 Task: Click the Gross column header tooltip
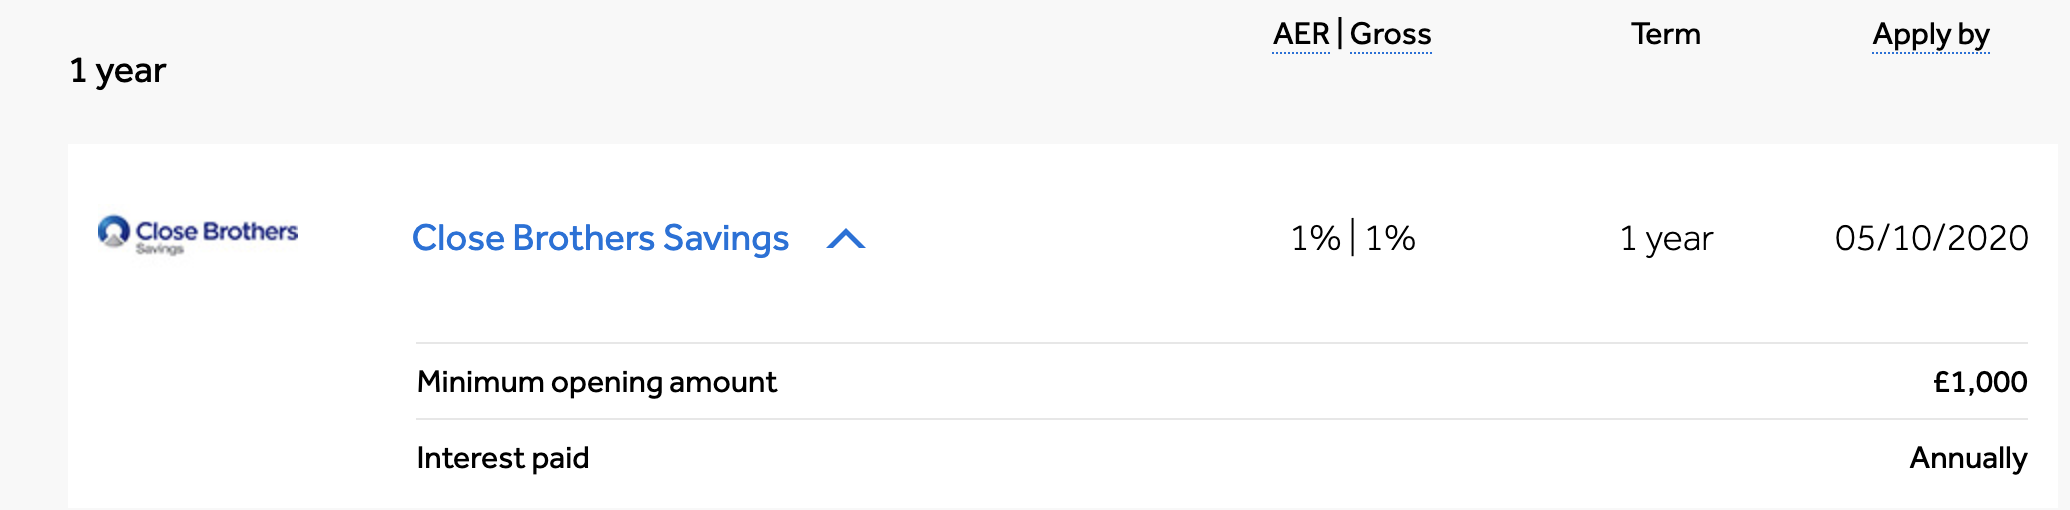click(1390, 34)
